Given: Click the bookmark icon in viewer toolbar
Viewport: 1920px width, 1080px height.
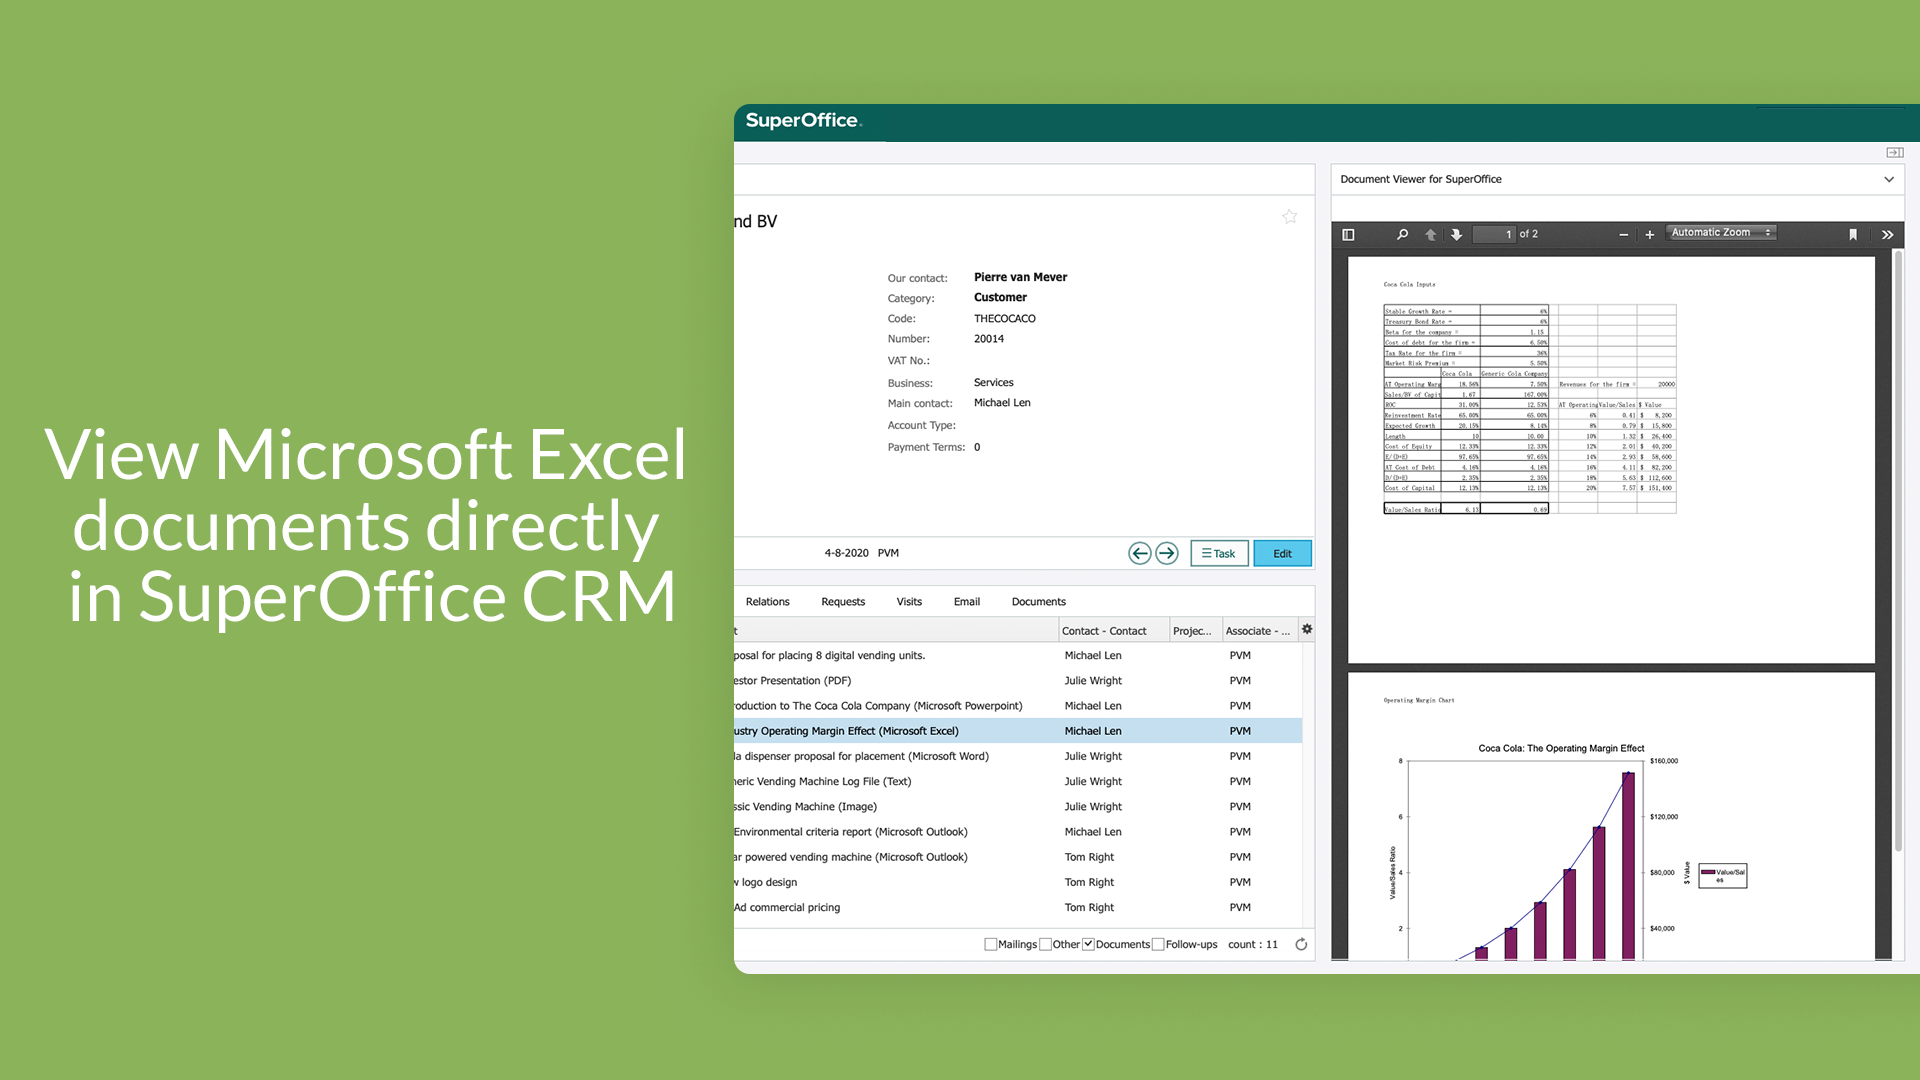Looking at the screenshot, I should 1853,234.
